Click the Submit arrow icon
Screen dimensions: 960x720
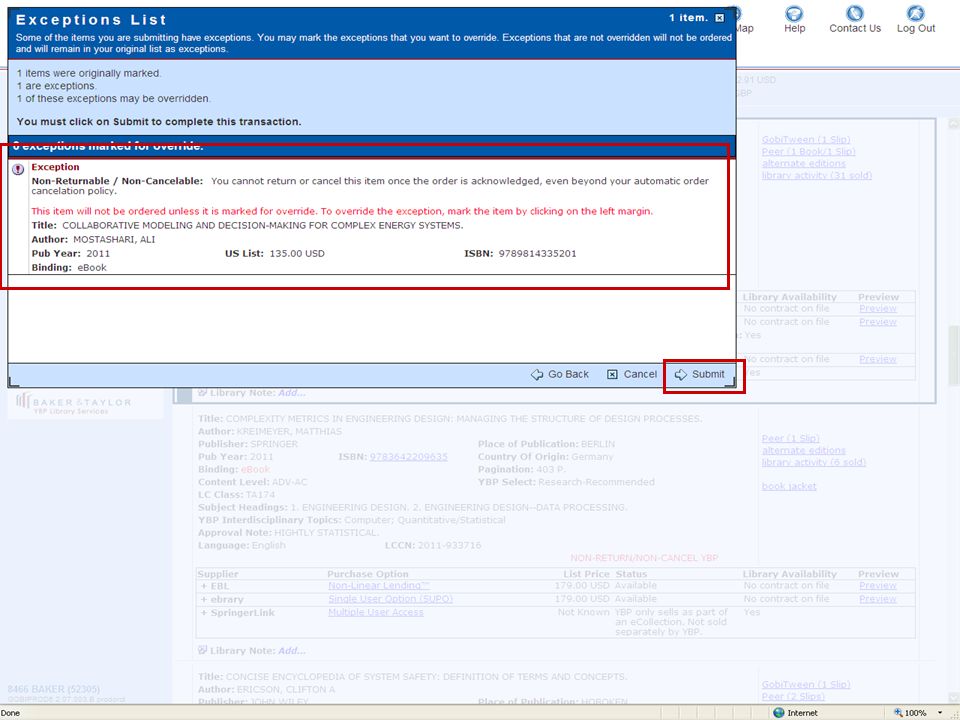point(681,374)
